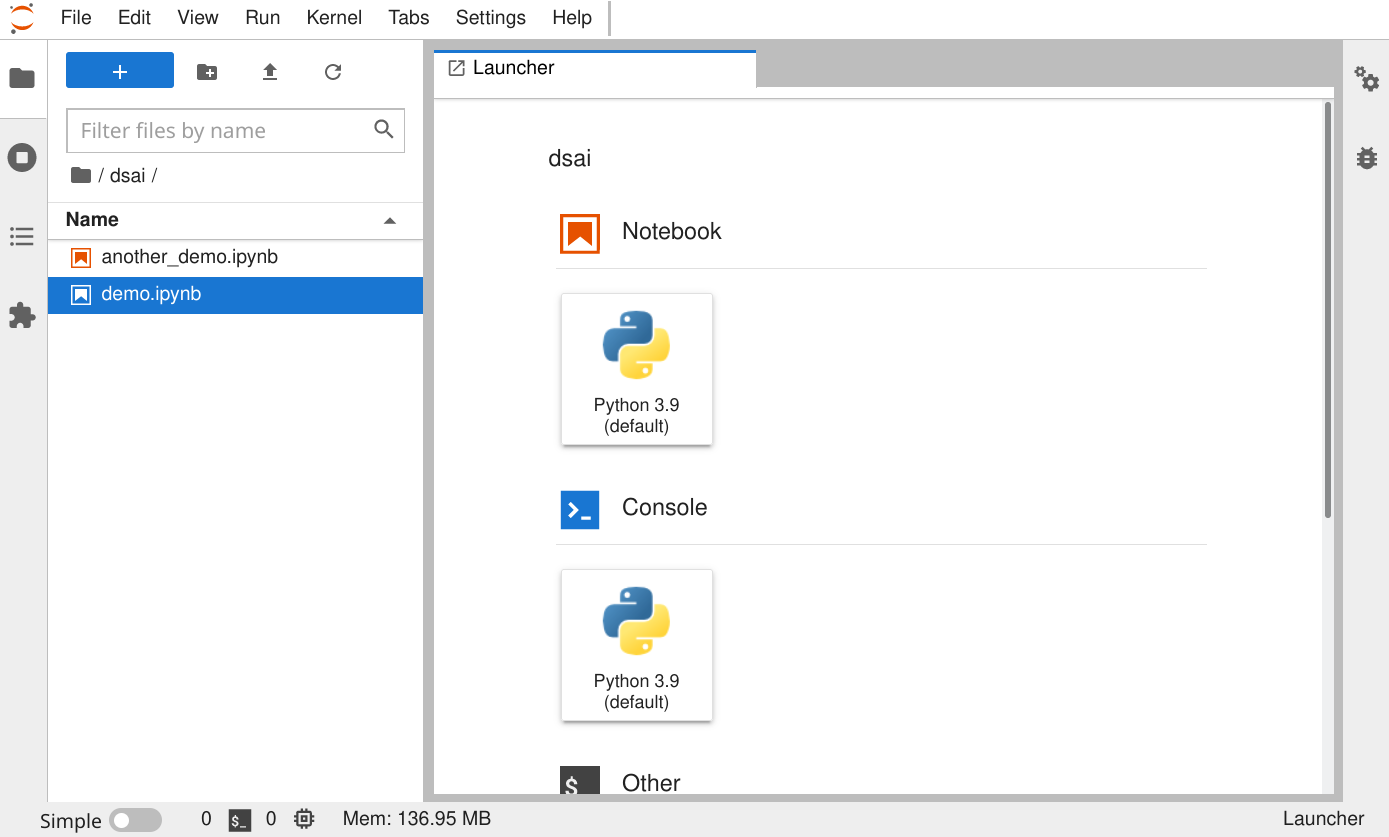Click the kernel sessions icon in status bar
The image size is (1389, 837).
(304, 818)
